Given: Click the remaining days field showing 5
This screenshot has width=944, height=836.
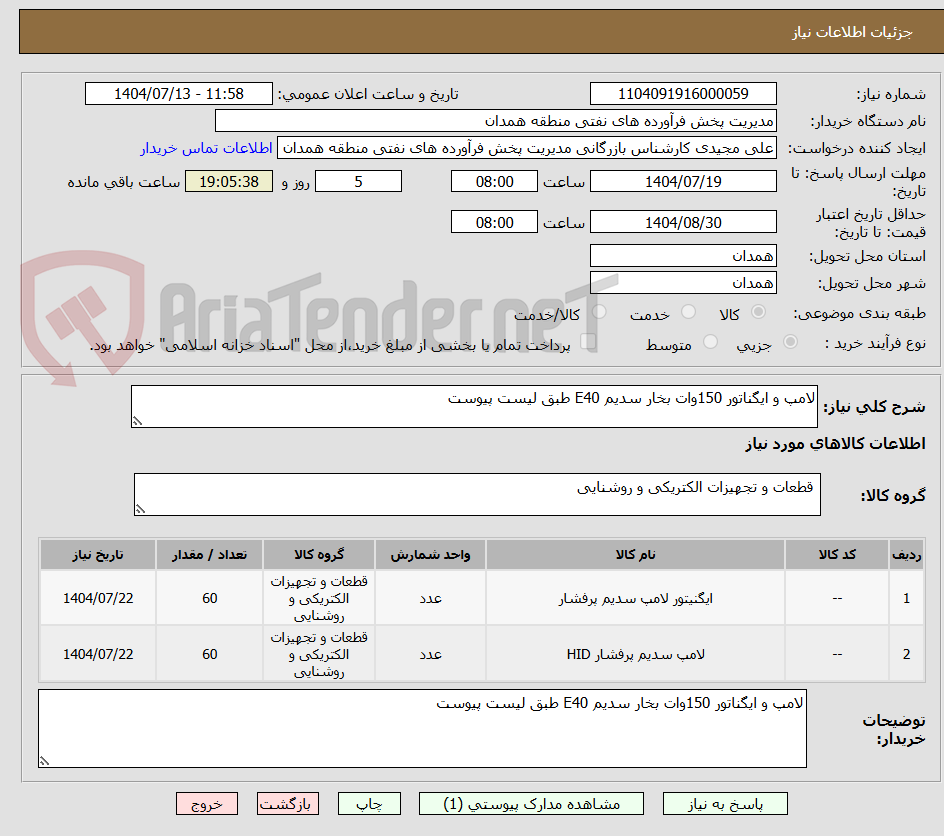Looking at the screenshot, I should tap(358, 181).
